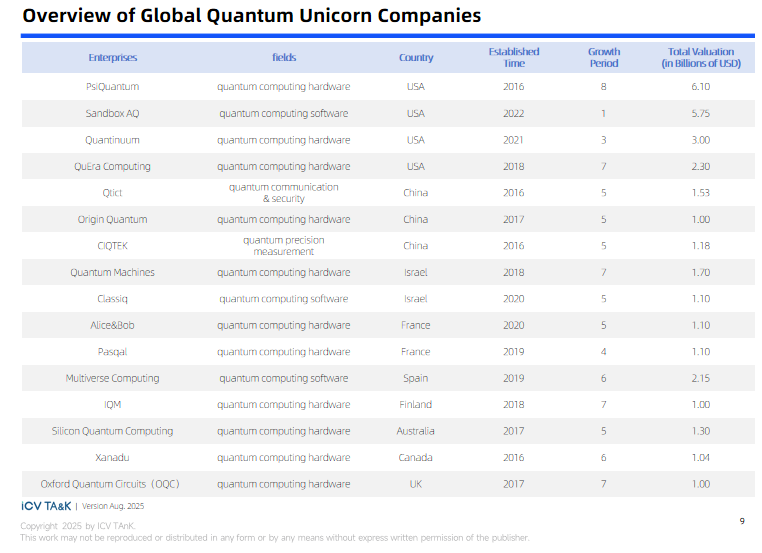This screenshot has height=553, width=762.
Task: Click the Country column header
Action: pos(416,58)
